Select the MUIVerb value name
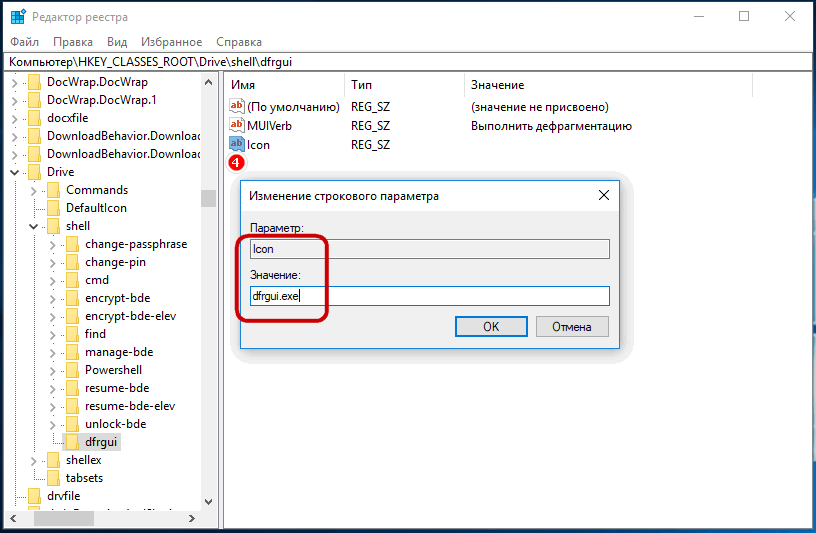This screenshot has width=816, height=533. (x=269, y=126)
